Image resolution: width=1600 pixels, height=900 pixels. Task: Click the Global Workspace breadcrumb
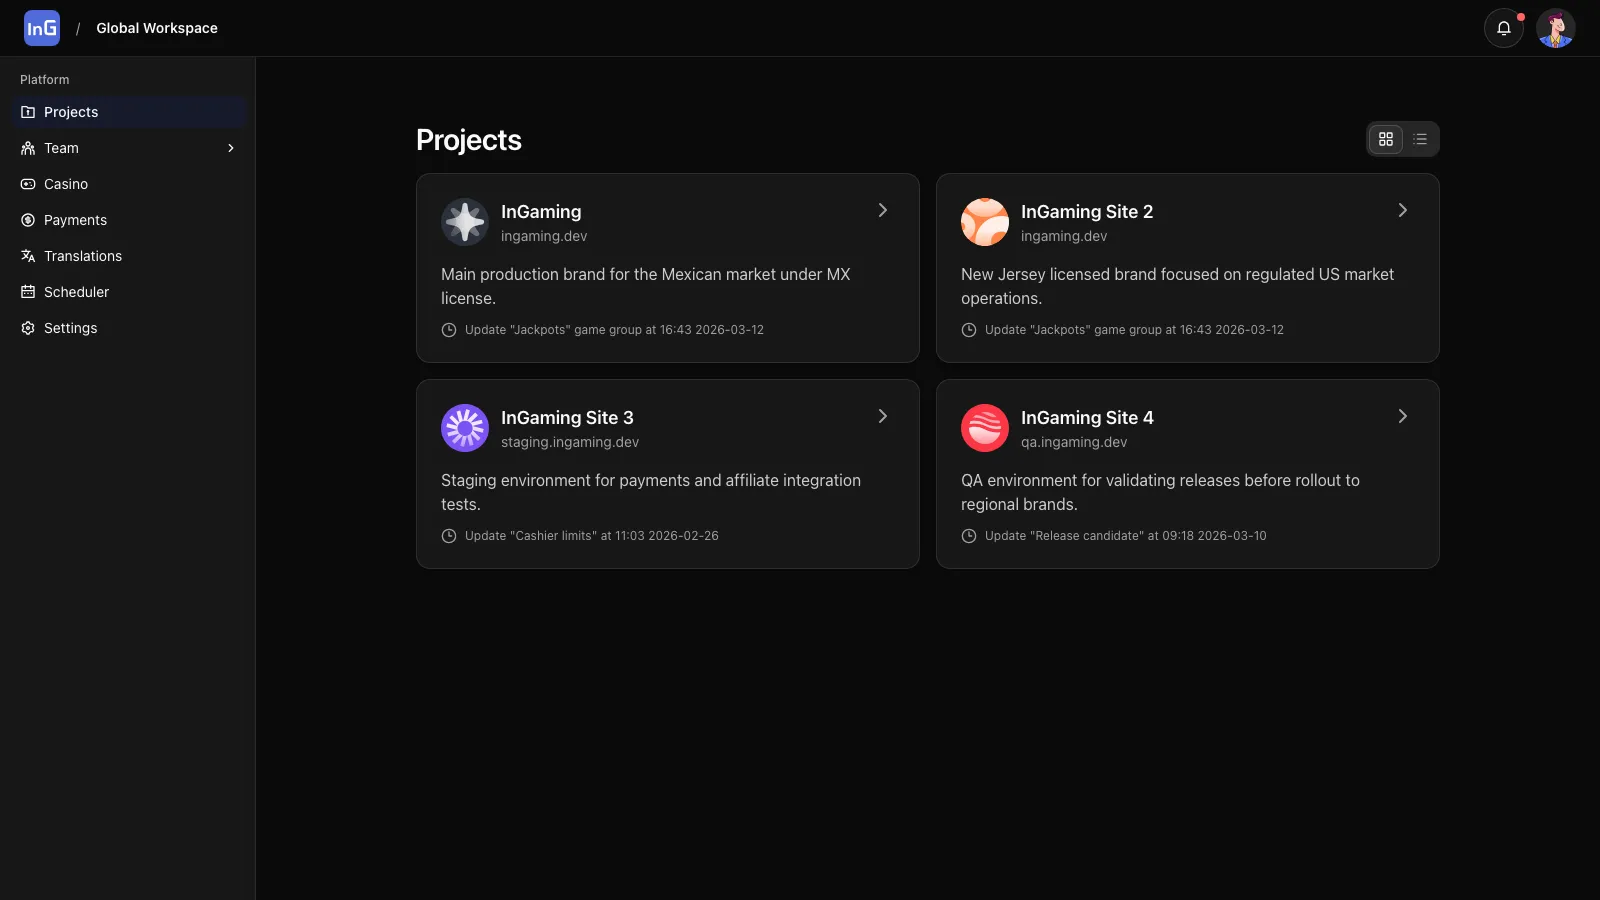tap(157, 28)
